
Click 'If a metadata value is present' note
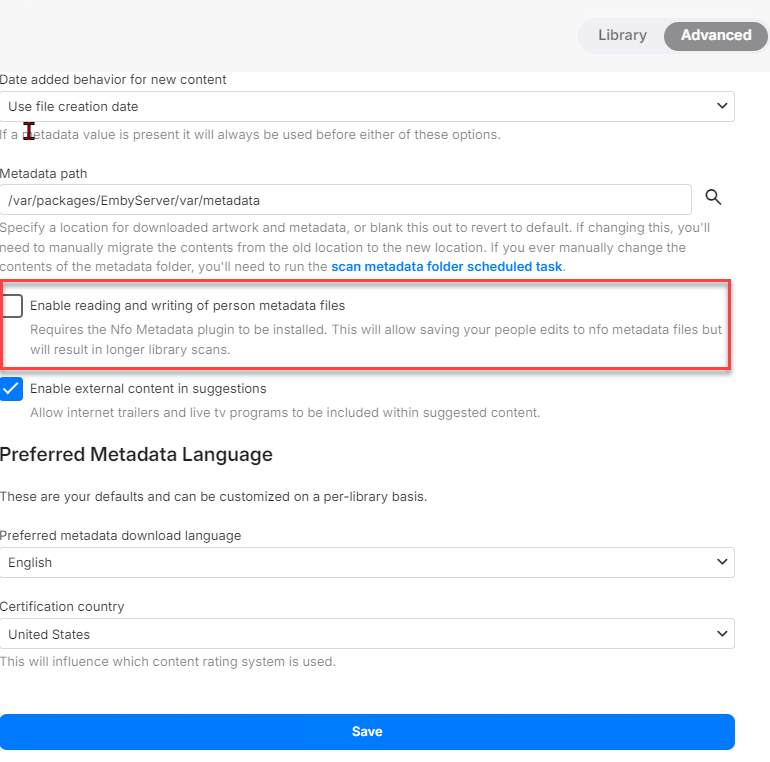[x=250, y=135]
